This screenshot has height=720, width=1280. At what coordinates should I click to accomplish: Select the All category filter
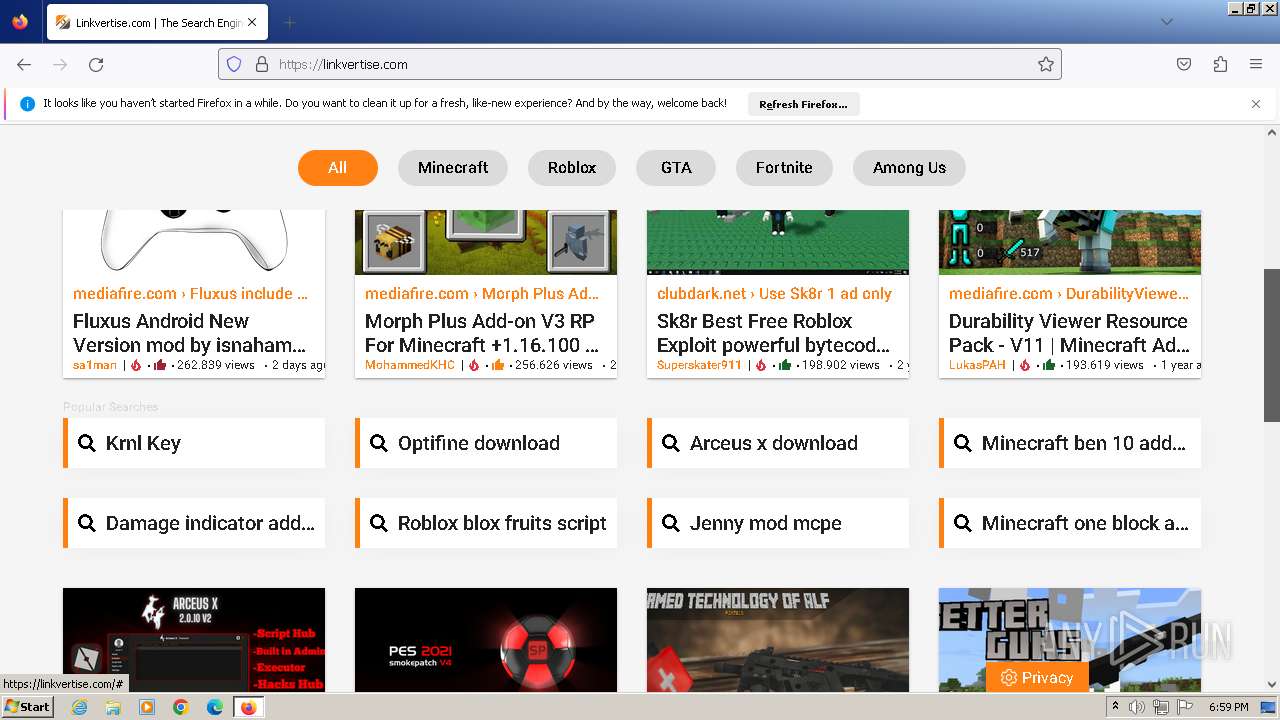[x=338, y=168]
